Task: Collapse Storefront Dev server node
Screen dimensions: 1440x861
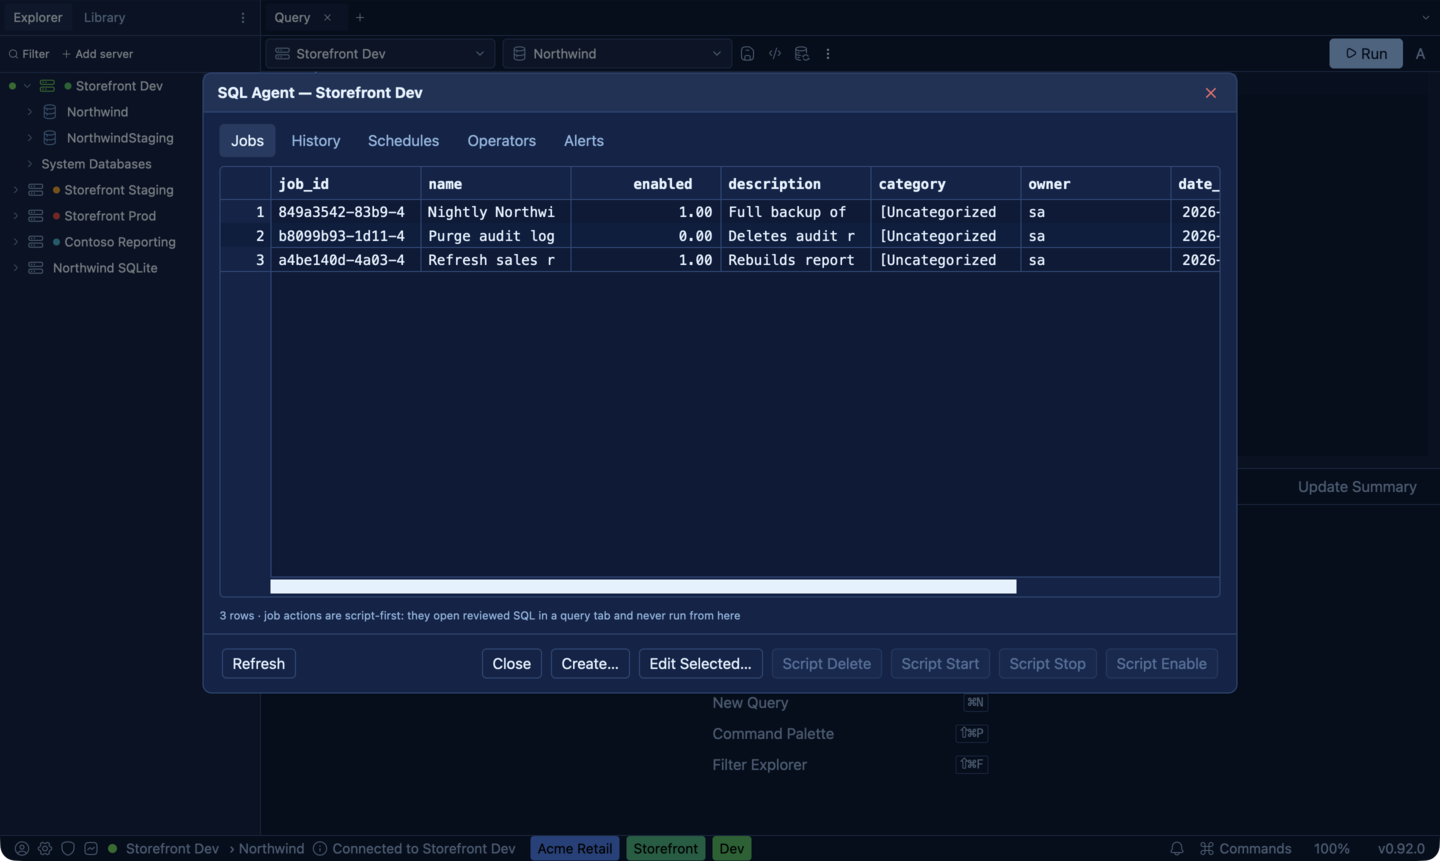Action: coord(27,86)
